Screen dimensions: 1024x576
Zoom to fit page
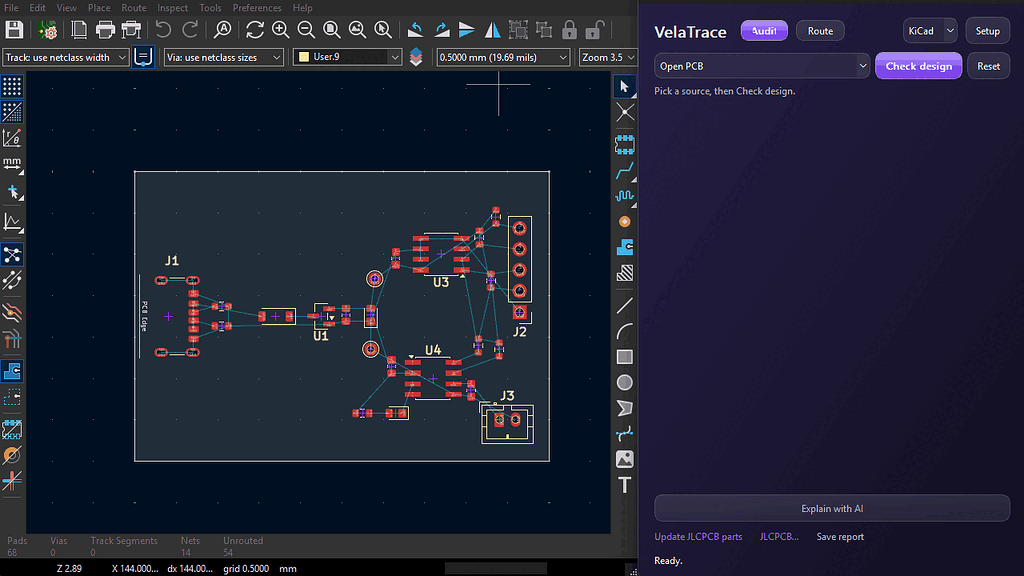[332, 30]
